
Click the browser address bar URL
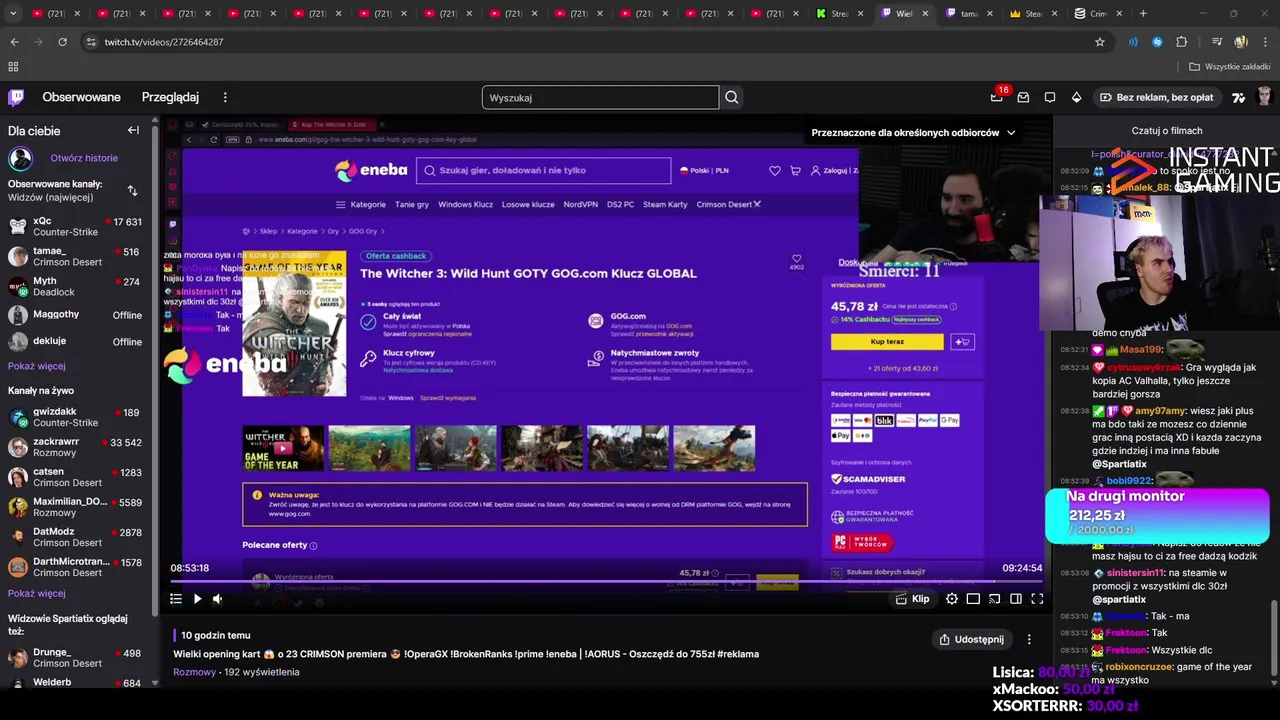click(x=164, y=42)
